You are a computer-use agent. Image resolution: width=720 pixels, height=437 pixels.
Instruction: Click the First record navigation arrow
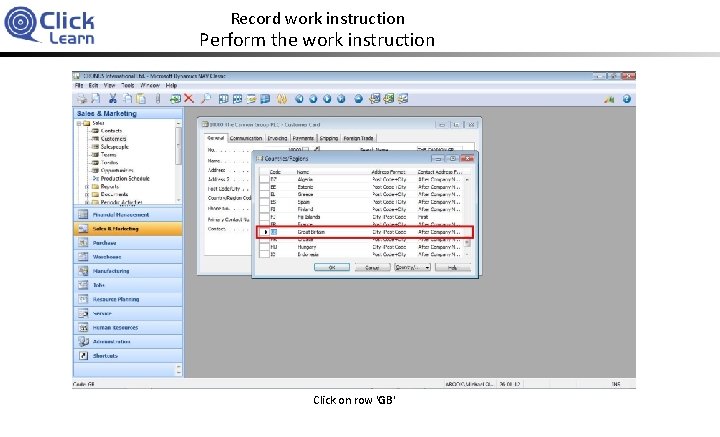(299, 99)
